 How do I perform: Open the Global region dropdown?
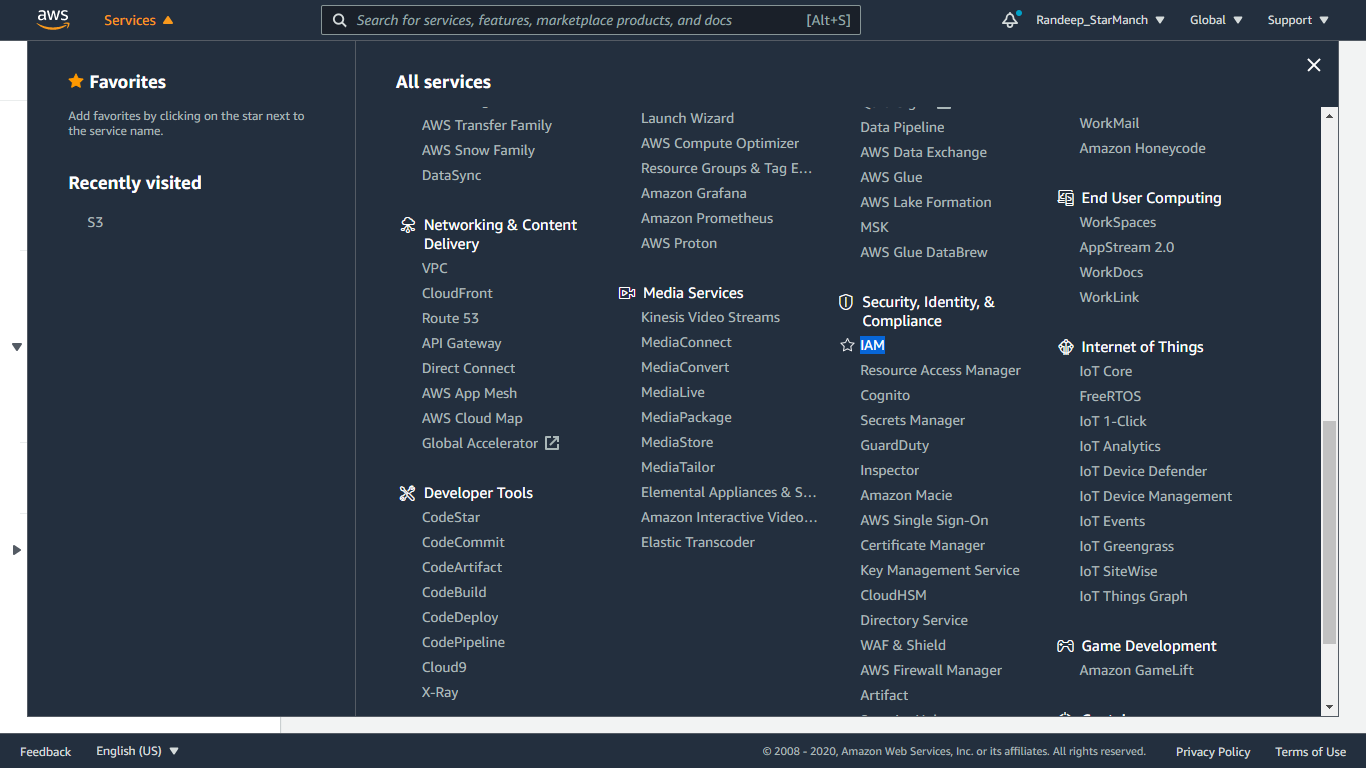point(1216,20)
